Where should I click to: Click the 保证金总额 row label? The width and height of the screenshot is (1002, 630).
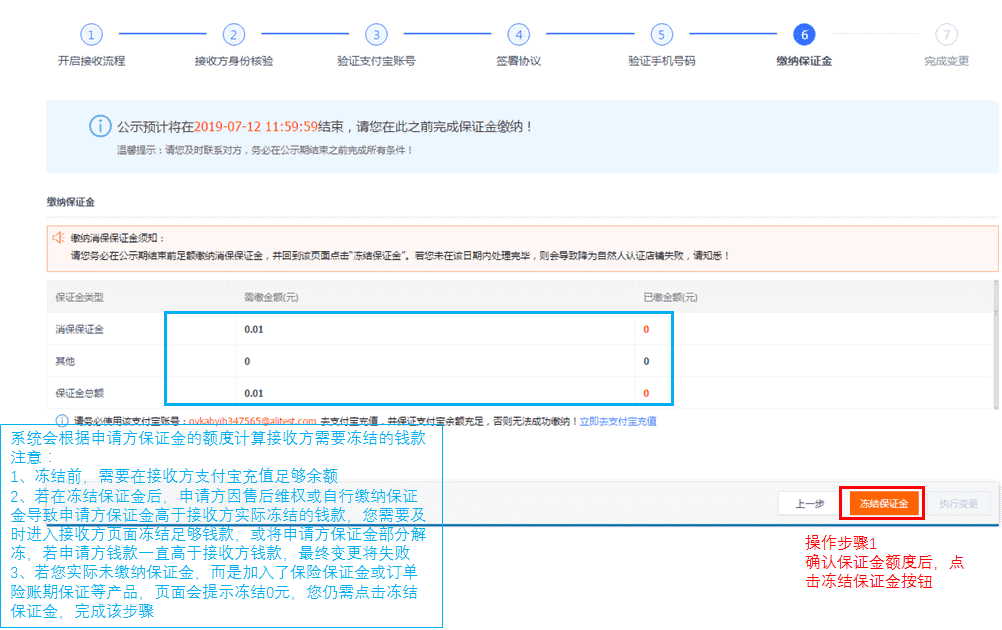pos(80,393)
